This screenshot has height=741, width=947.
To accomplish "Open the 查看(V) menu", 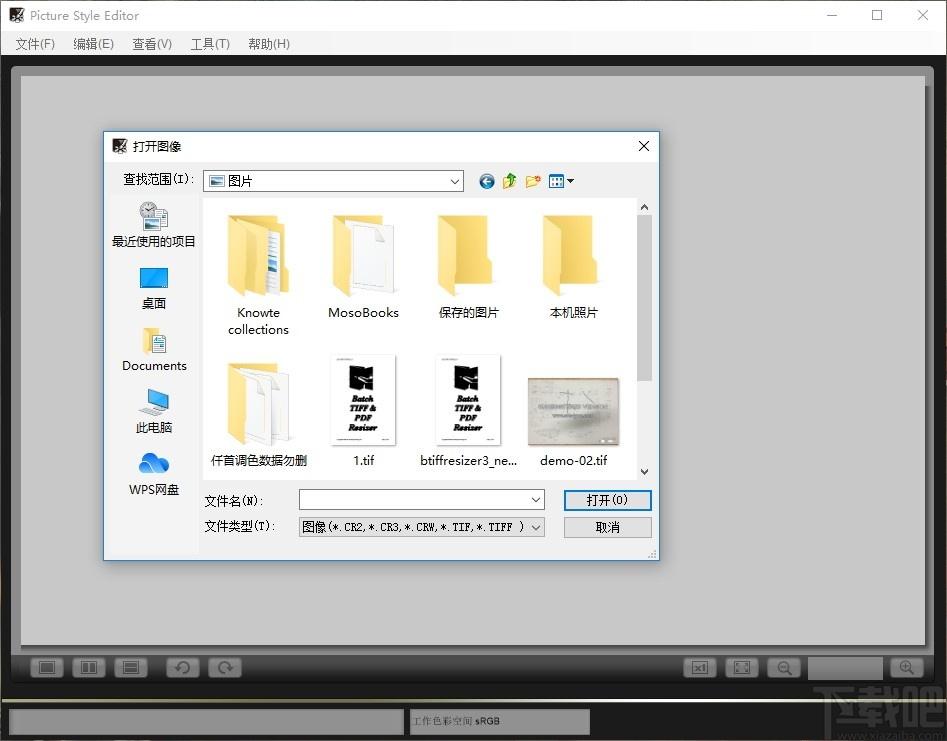I will tap(152, 44).
